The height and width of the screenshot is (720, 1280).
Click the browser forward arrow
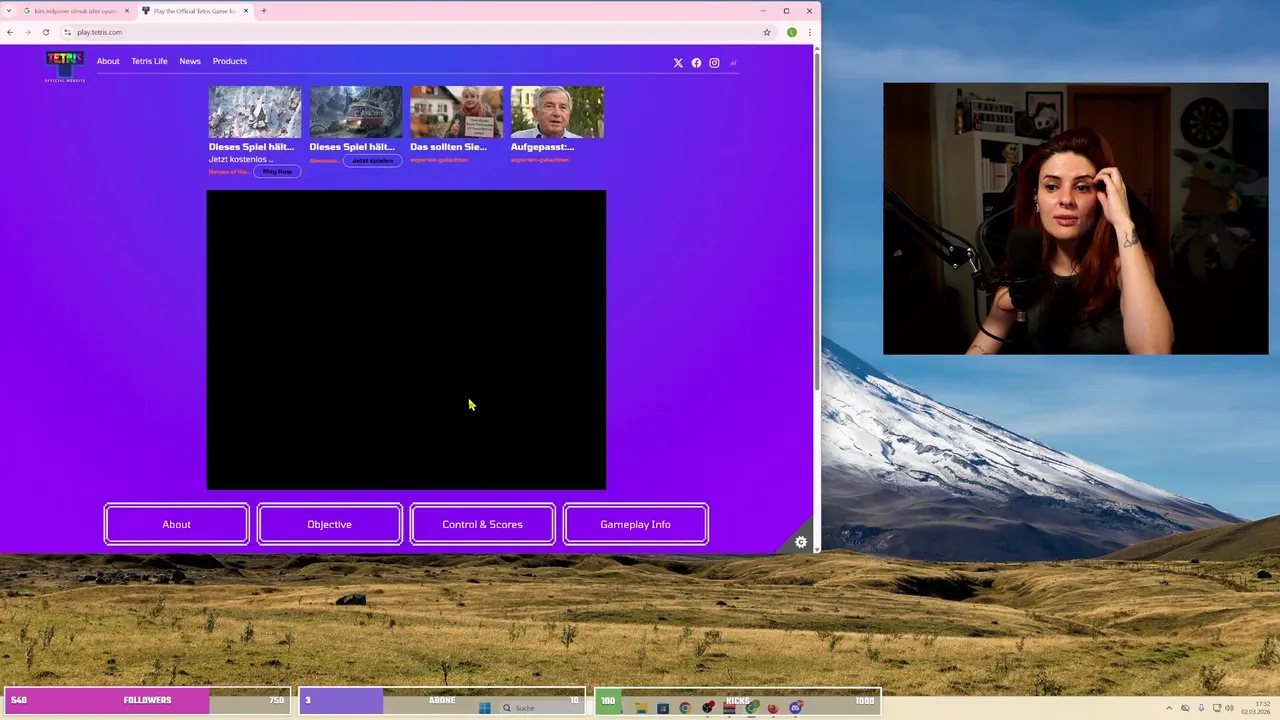pos(27,32)
